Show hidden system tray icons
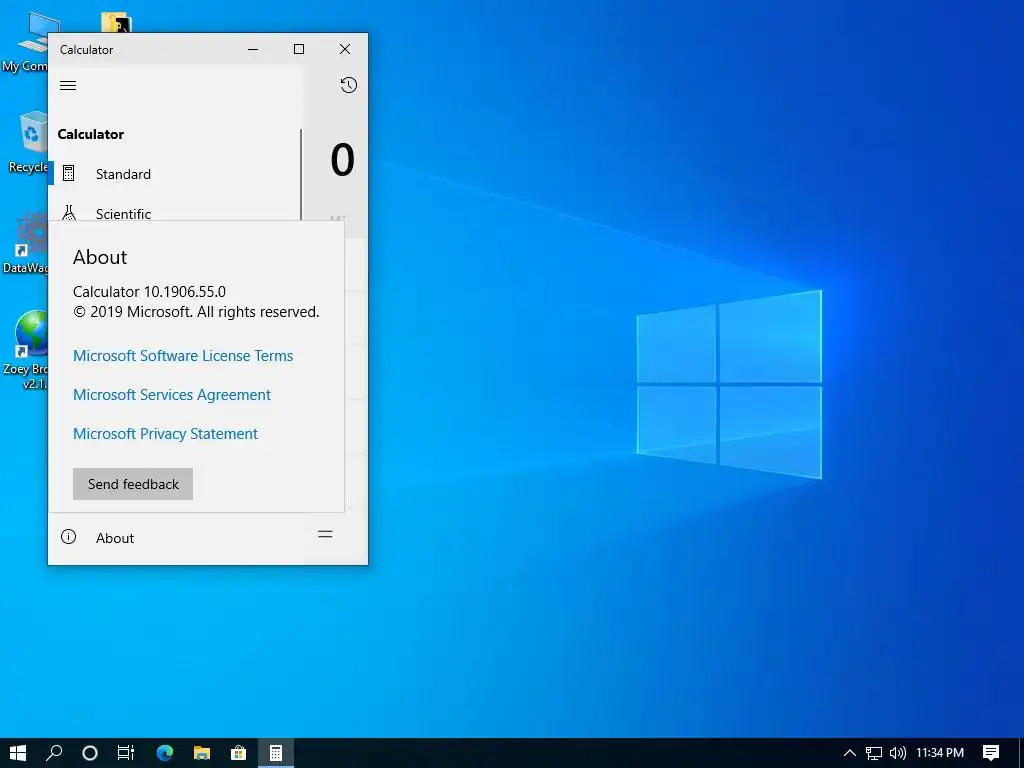The height and width of the screenshot is (768, 1024). (x=850, y=753)
